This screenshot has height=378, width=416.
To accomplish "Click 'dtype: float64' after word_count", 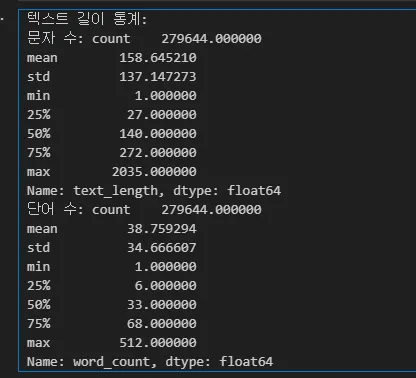I will [219, 362].
